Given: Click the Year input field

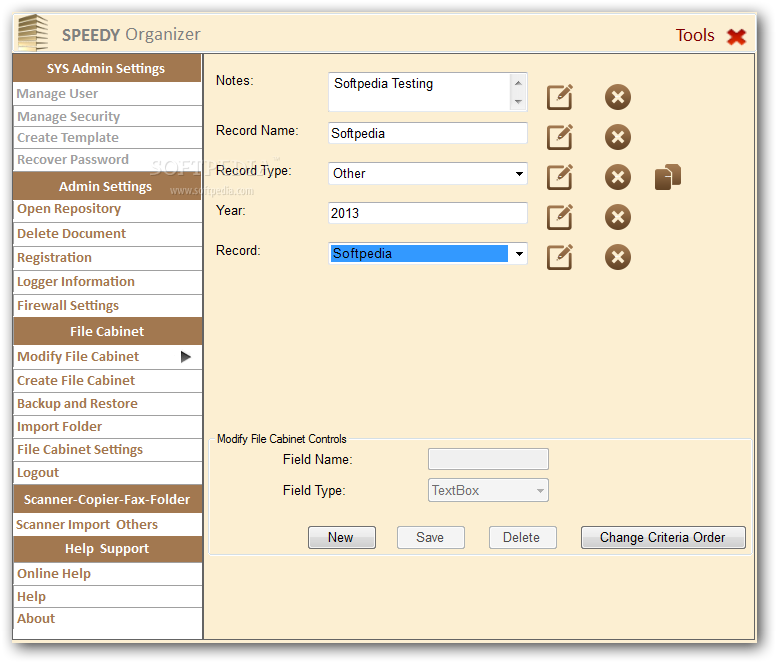Looking at the screenshot, I should coord(428,213).
